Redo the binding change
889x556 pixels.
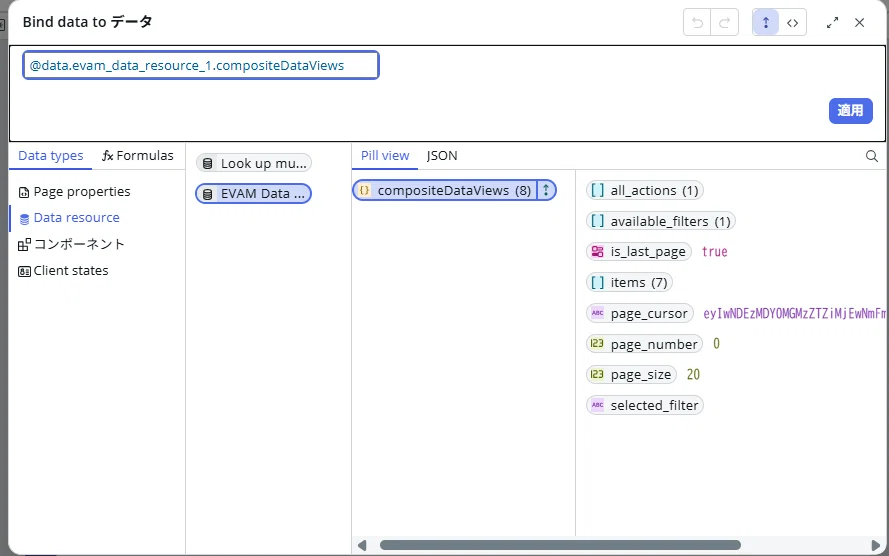tap(725, 23)
